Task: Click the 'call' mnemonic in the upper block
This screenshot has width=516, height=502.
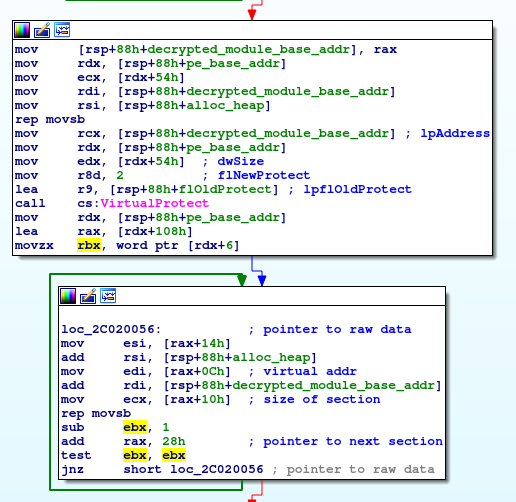Action: click(x=30, y=203)
